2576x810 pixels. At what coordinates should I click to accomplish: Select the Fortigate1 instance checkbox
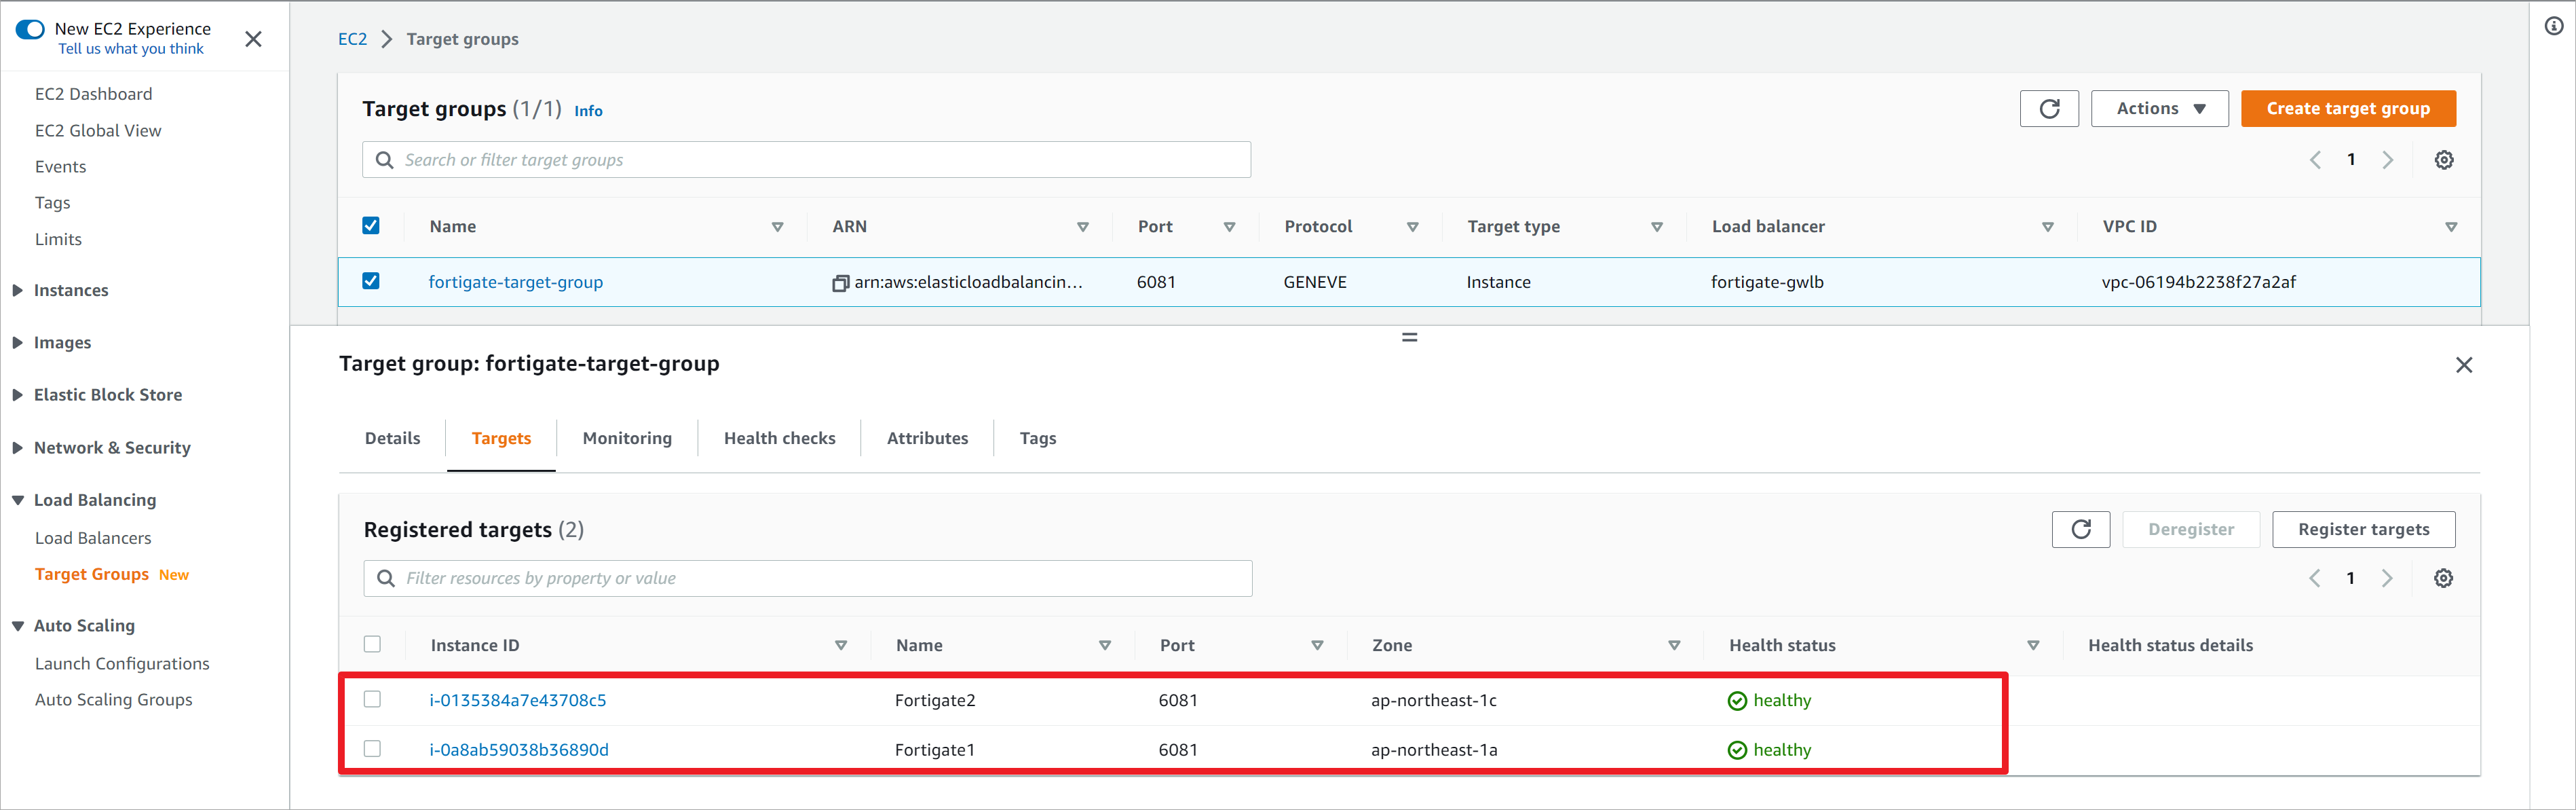pyautogui.click(x=372, y=748)
